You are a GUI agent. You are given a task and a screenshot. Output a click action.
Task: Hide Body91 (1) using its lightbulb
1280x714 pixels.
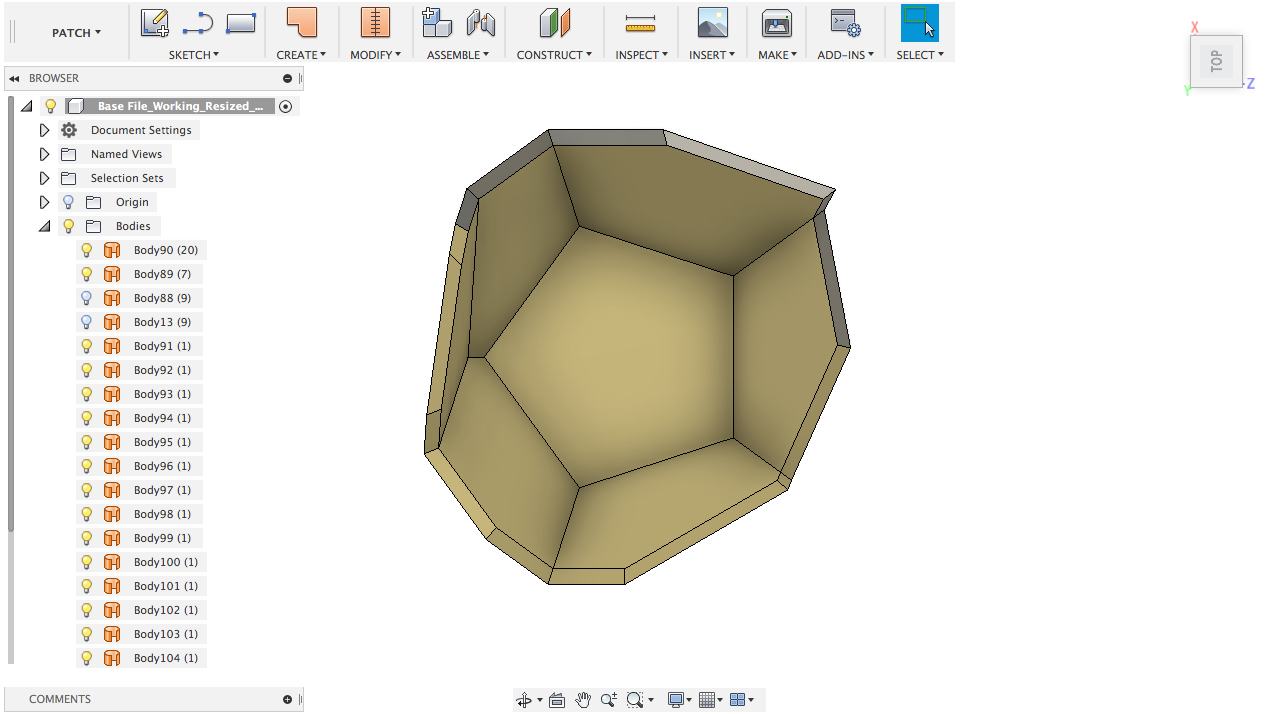click(x=87, y=346)
